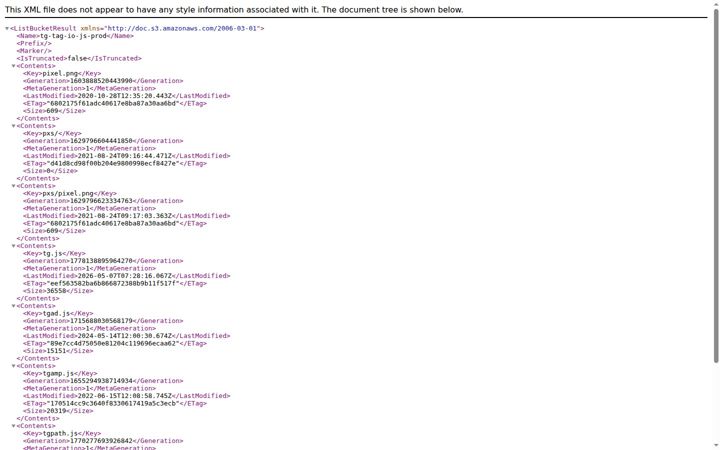Click the Key tgamp.js row
Viewport: 720px width, 450px height.
coord(60,373)
